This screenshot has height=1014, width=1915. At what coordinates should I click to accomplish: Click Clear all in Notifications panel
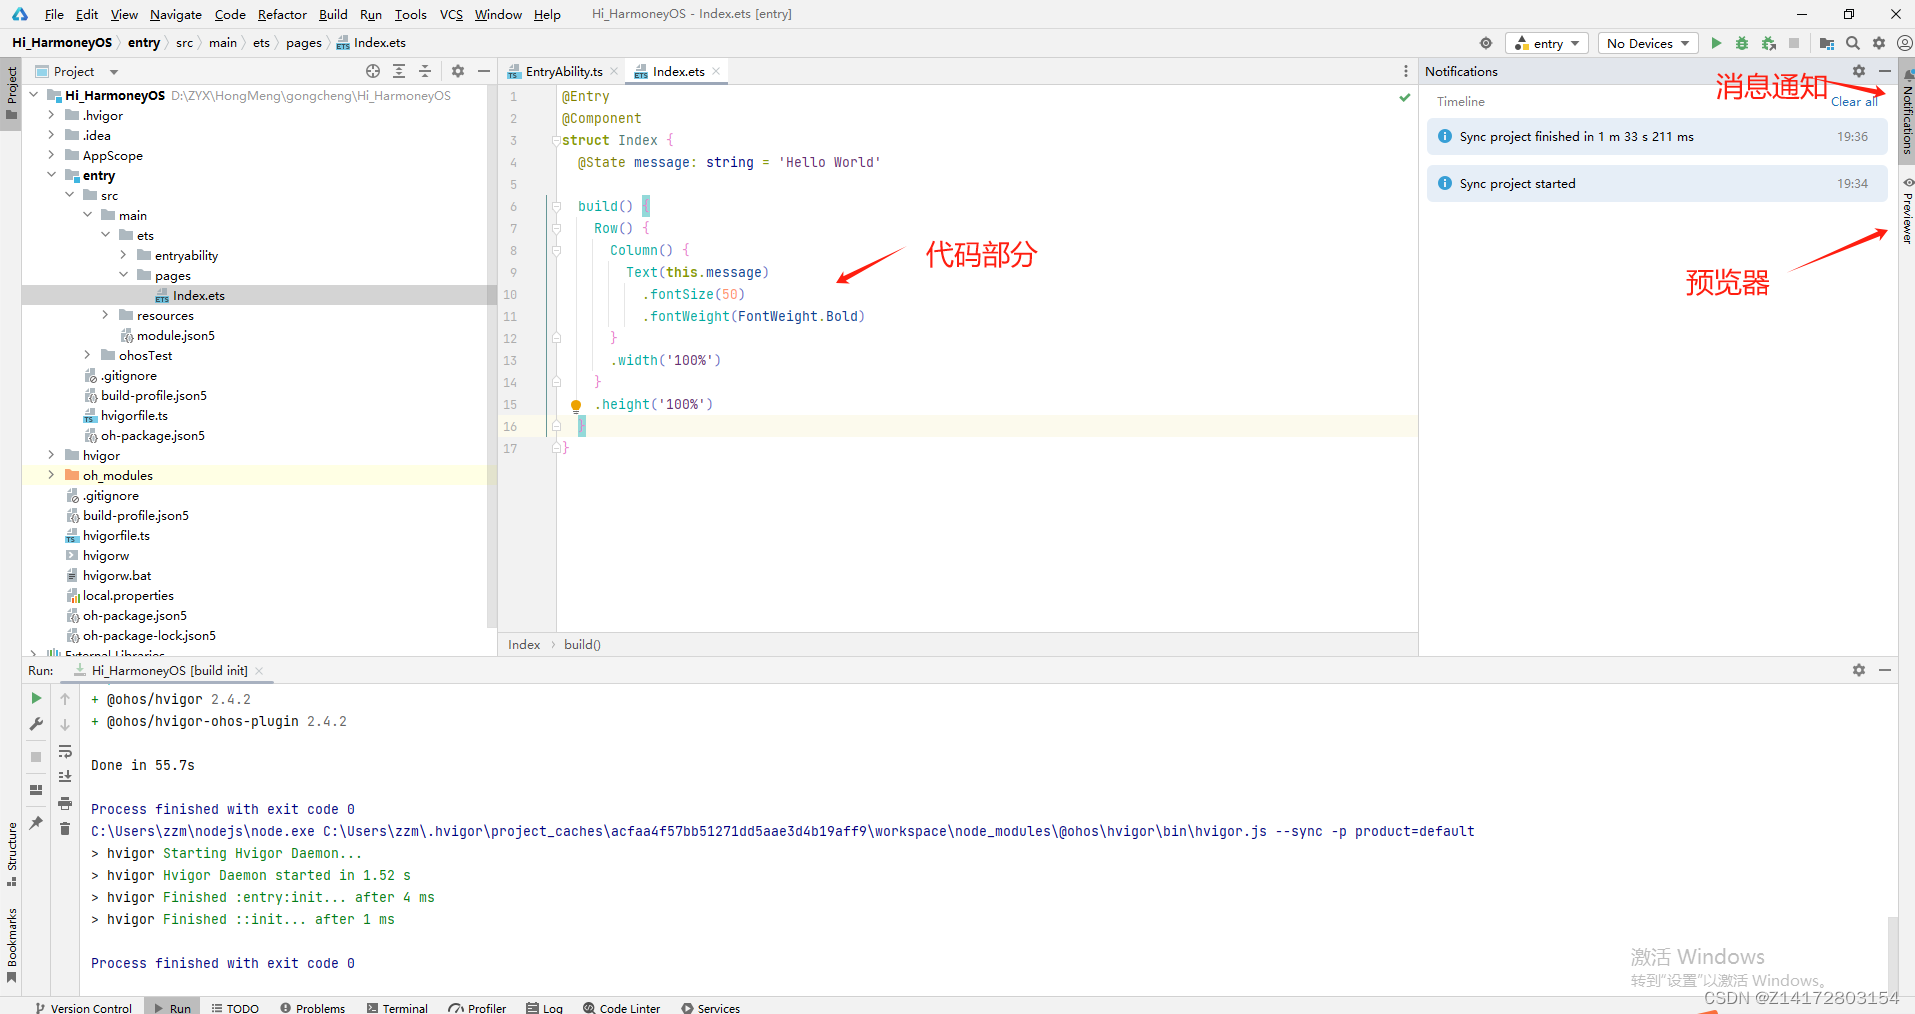click(1854, 101)
